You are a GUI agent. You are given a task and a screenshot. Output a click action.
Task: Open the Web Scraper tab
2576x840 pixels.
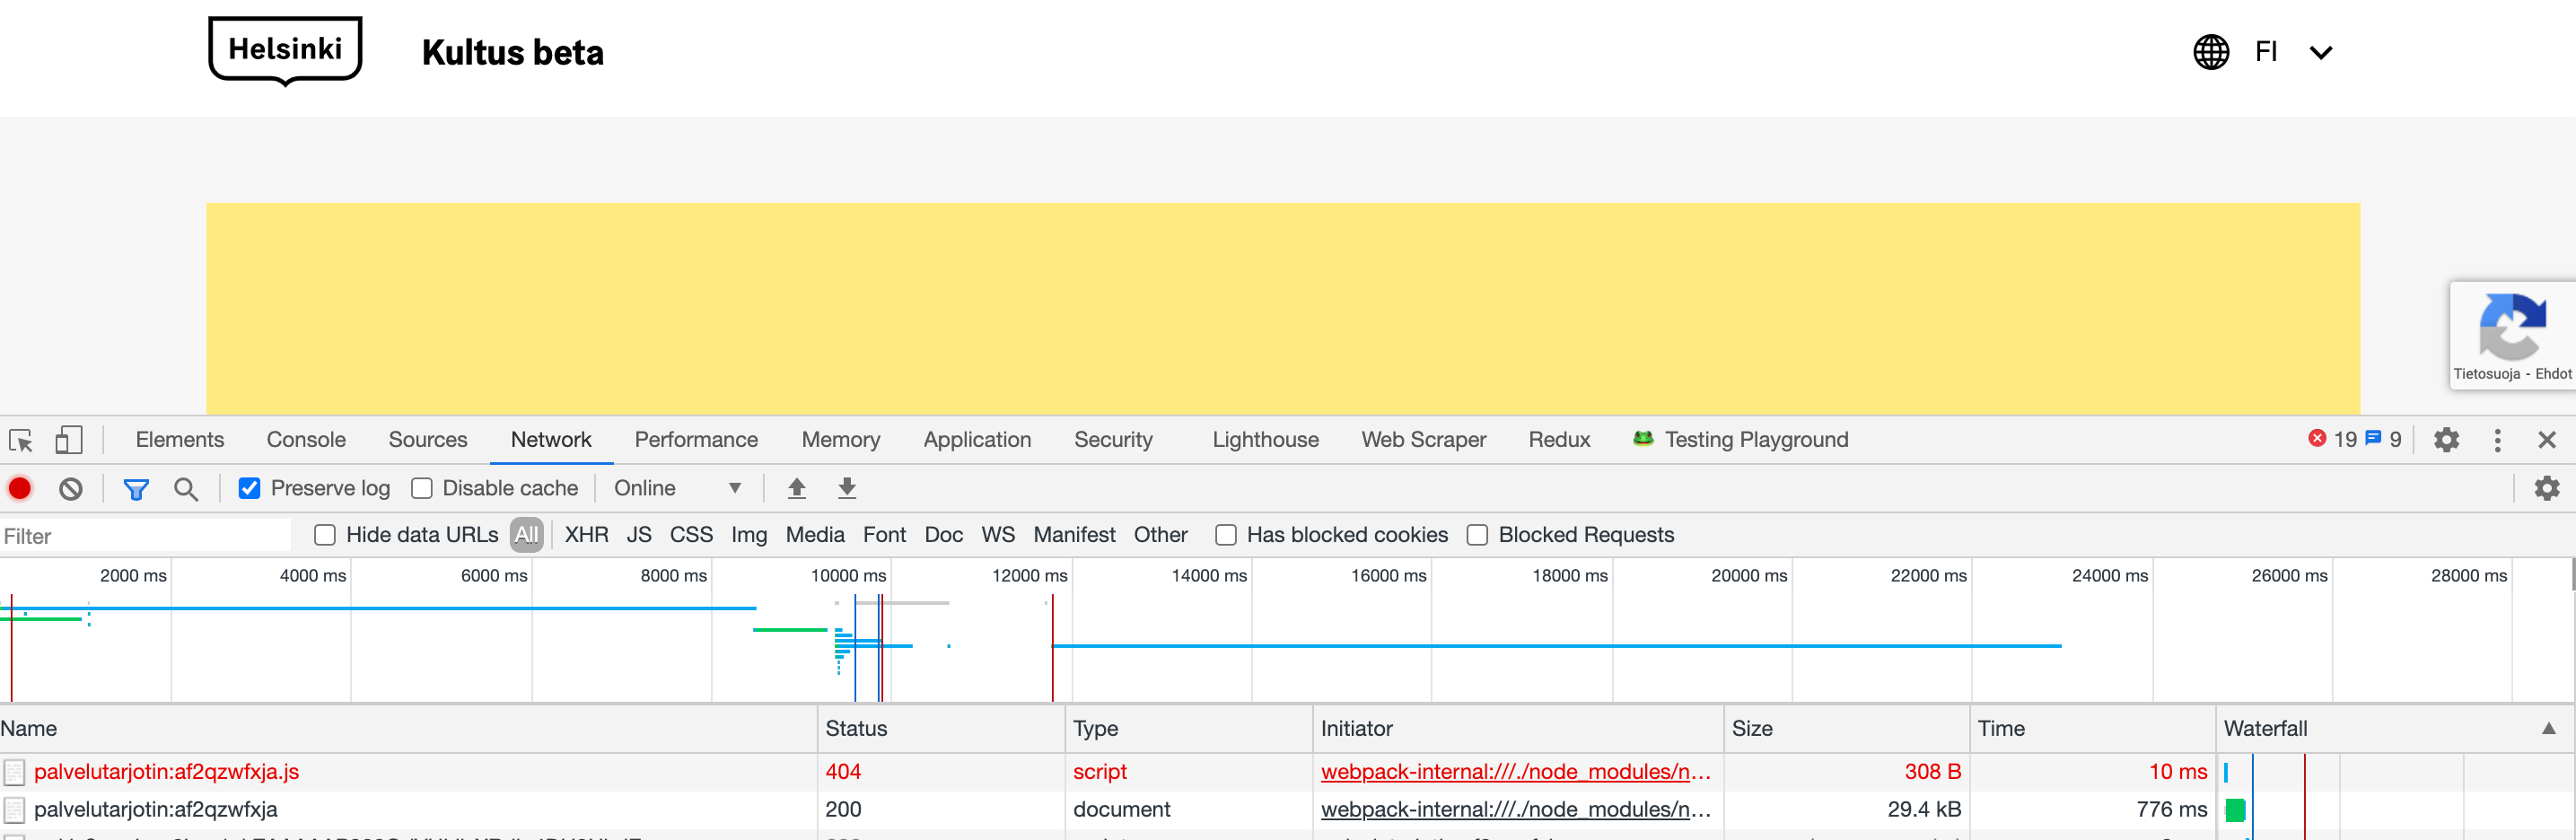[x=1423, y=440]
